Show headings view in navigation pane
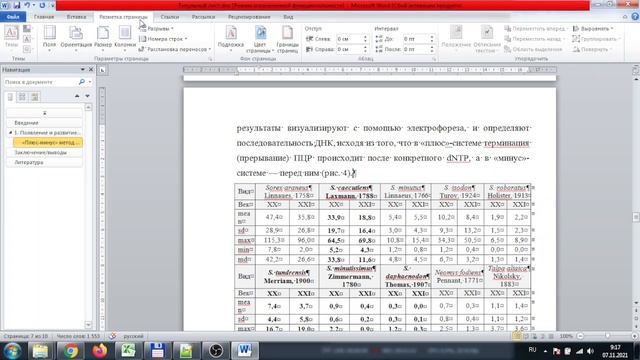The width and height of the screenshot is (640, 360). click(x=10, y=97)
